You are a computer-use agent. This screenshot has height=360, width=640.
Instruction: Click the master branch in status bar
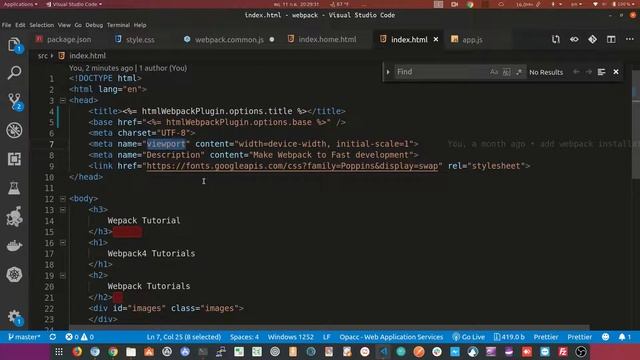click(x=24, y=337)
